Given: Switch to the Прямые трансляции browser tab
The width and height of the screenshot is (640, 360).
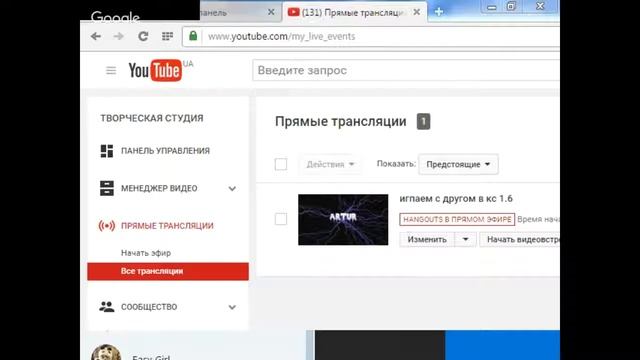Looking at the screenshot, I should point(354,12).
